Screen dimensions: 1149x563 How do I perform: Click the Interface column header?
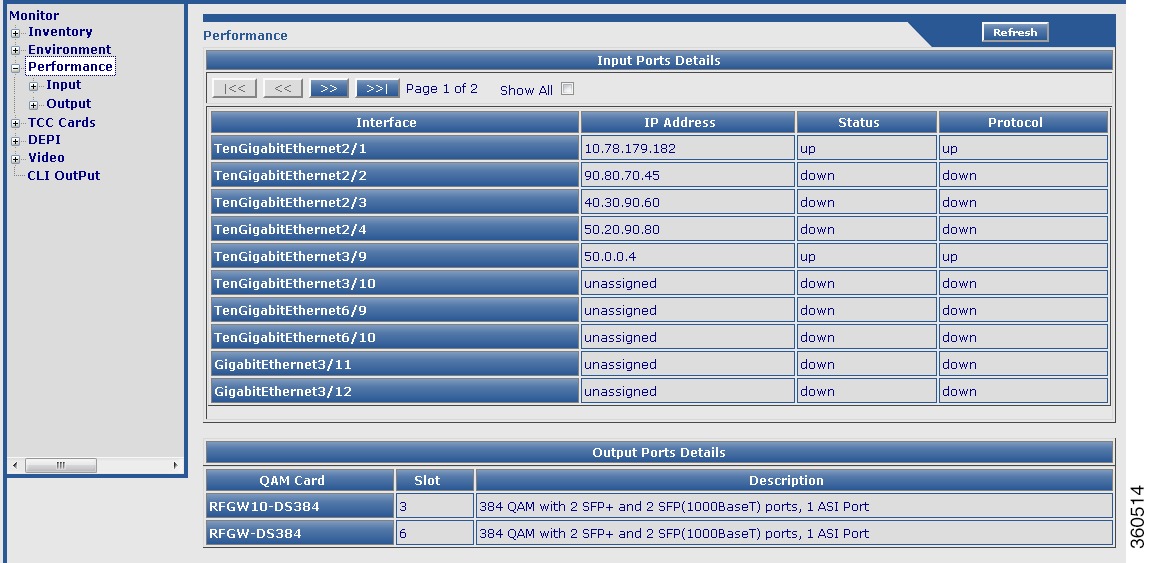pos(395,122)
